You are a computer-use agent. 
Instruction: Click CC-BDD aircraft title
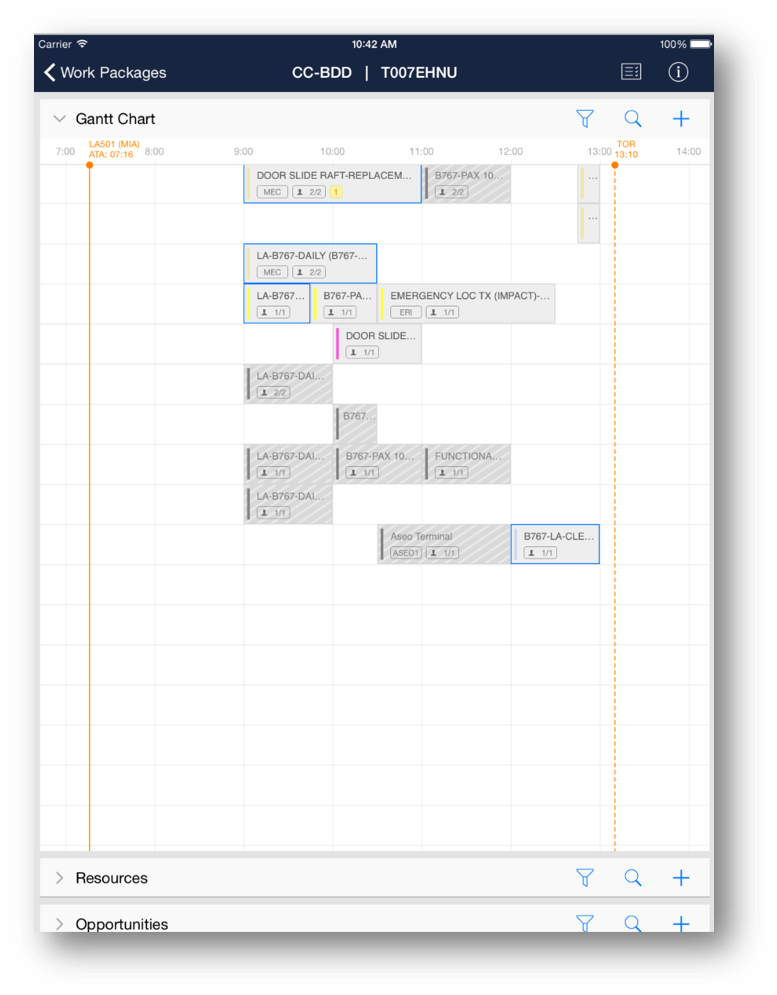[x=322, y=72]
